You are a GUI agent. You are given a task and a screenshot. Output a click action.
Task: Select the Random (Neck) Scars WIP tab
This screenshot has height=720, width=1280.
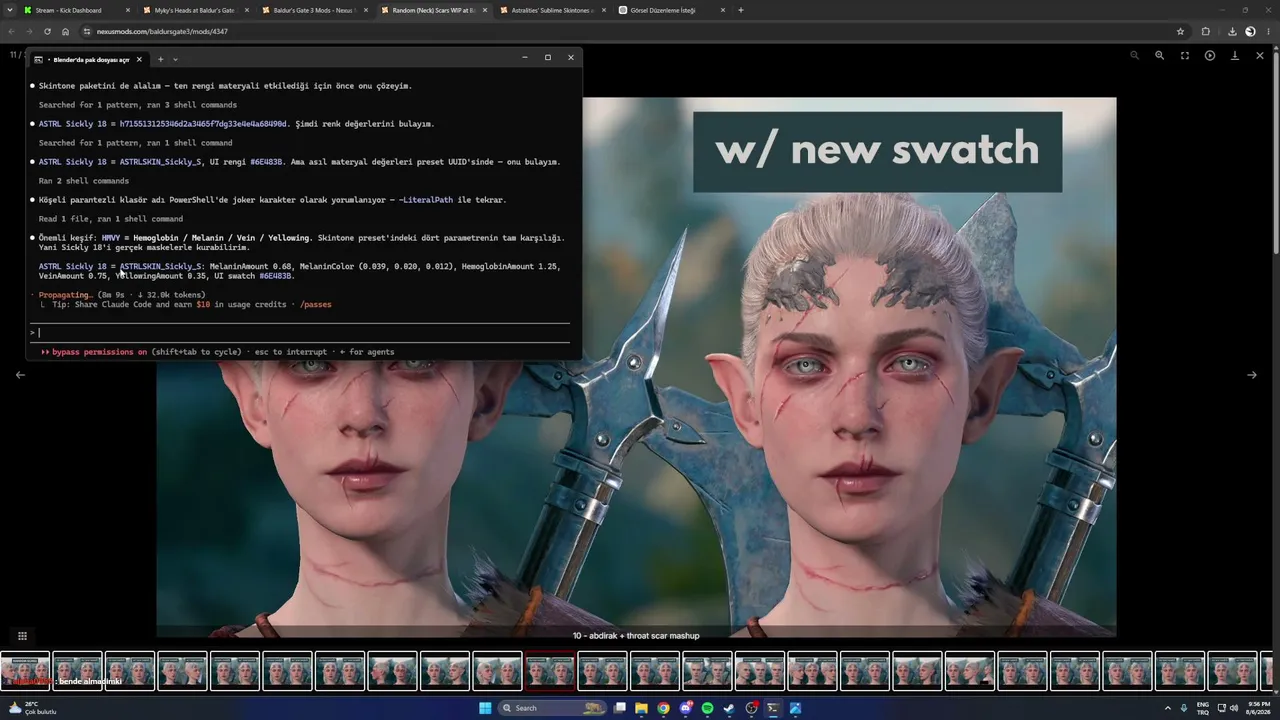[433, 10]
